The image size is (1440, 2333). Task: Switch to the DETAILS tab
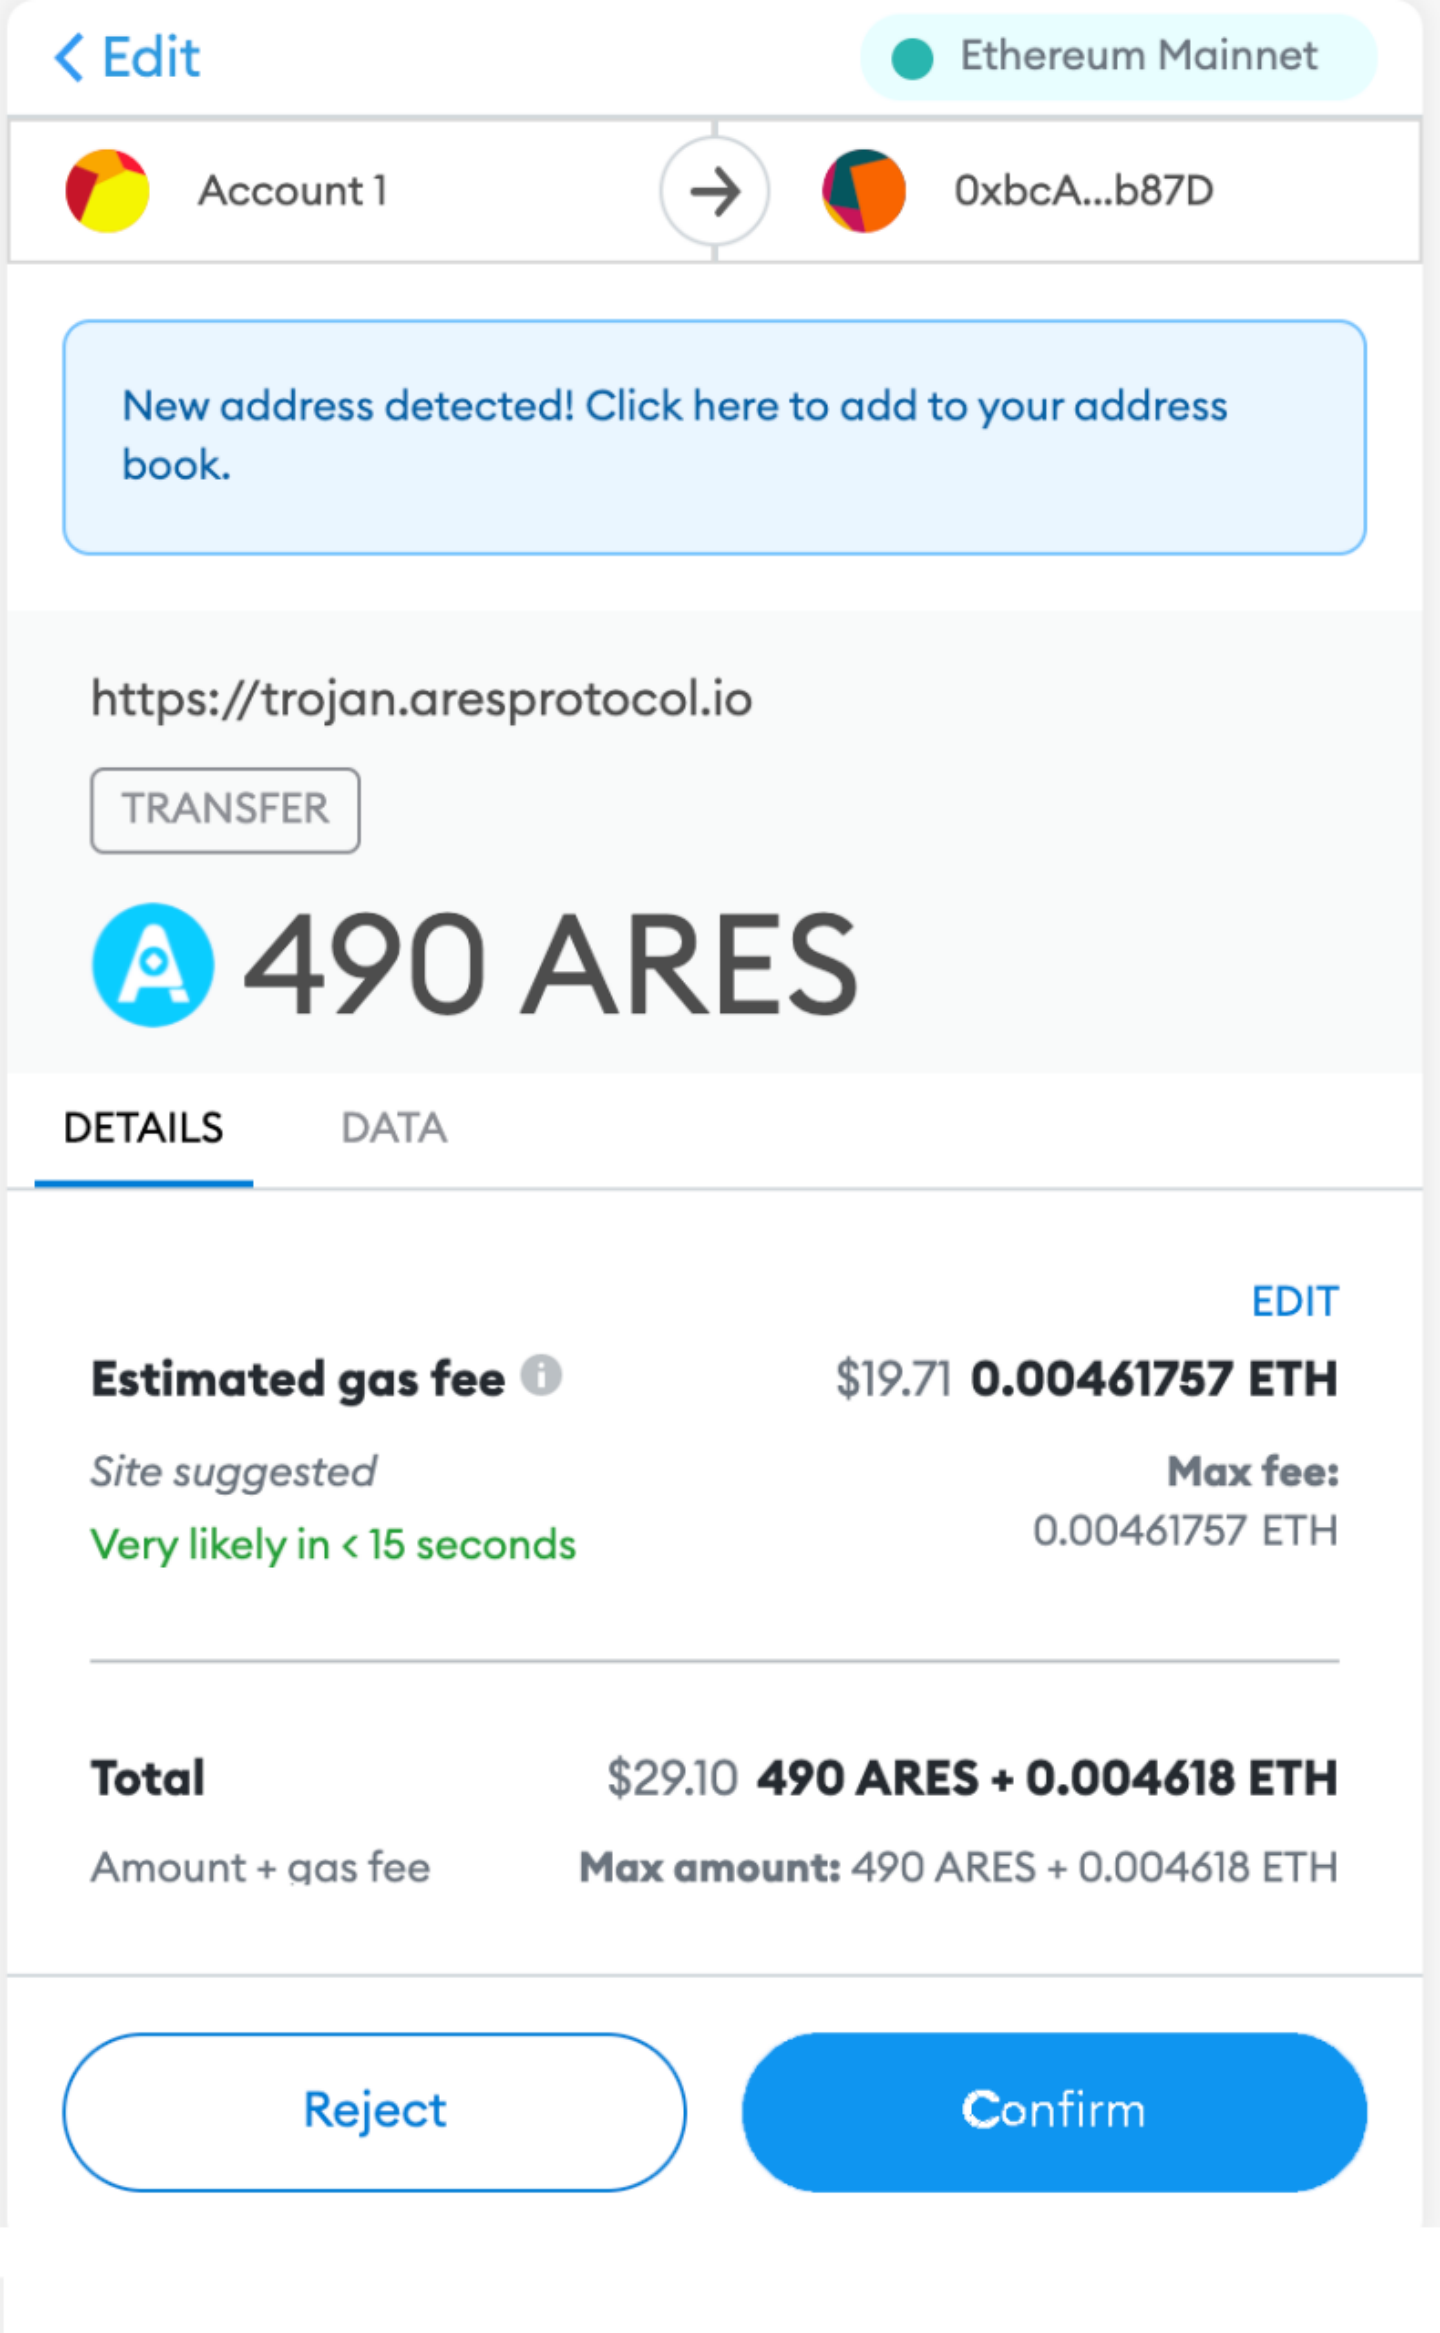tap(144, 1129)
